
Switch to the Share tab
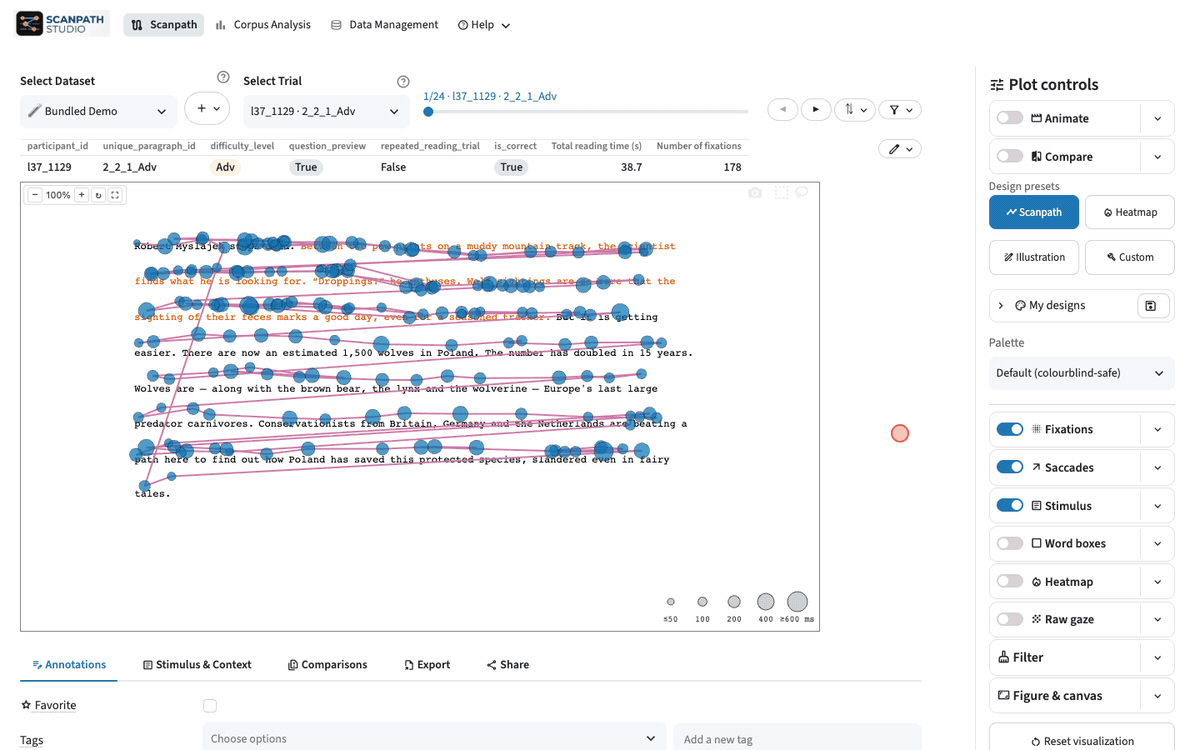click(x=508, y=664)
